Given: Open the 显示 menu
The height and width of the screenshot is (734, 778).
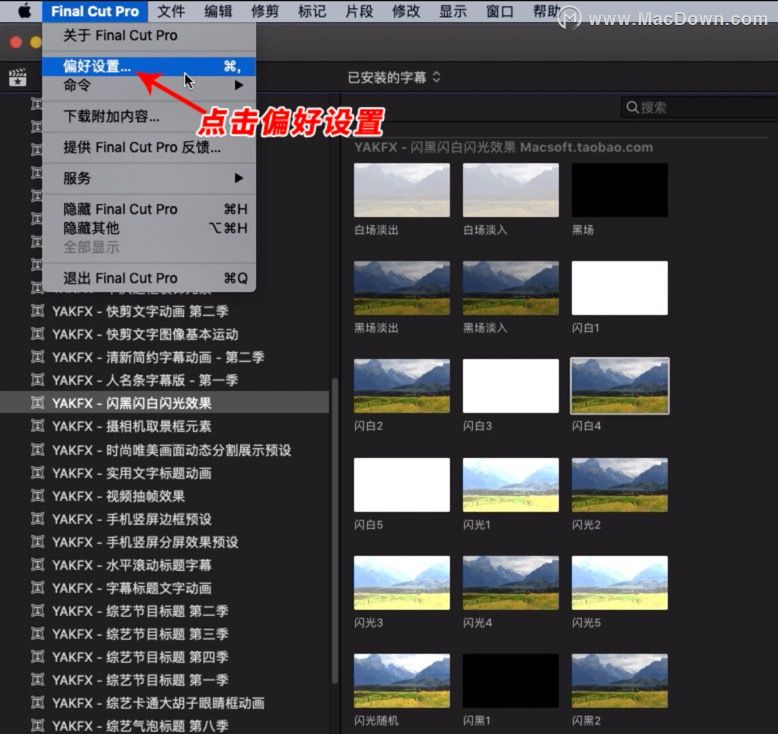Looking at the screenshot, I should click(453, 11).
